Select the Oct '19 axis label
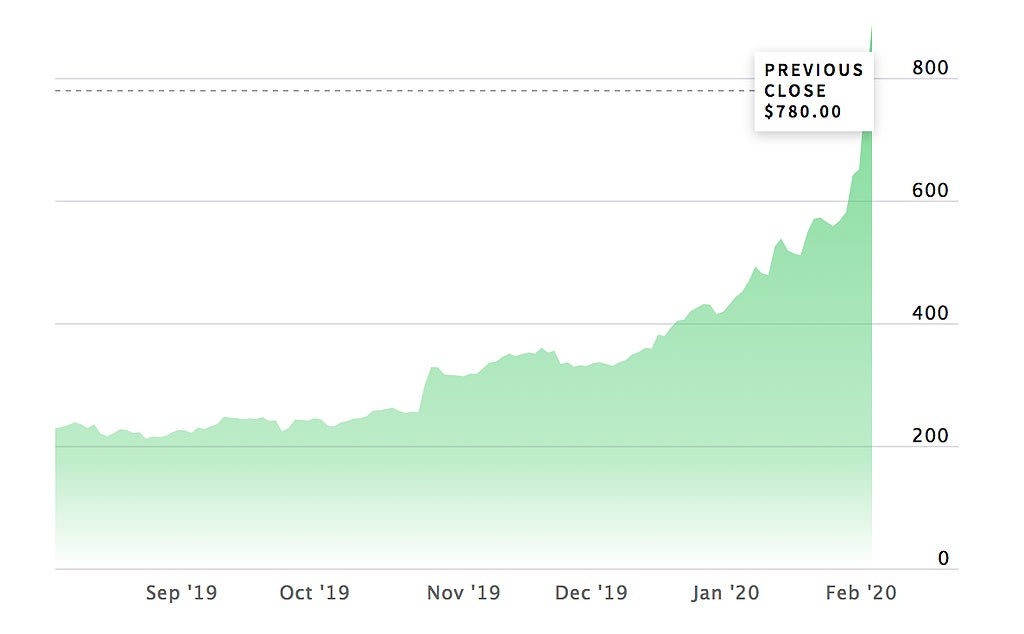The image size is (1024, 634). pos(314,593)
